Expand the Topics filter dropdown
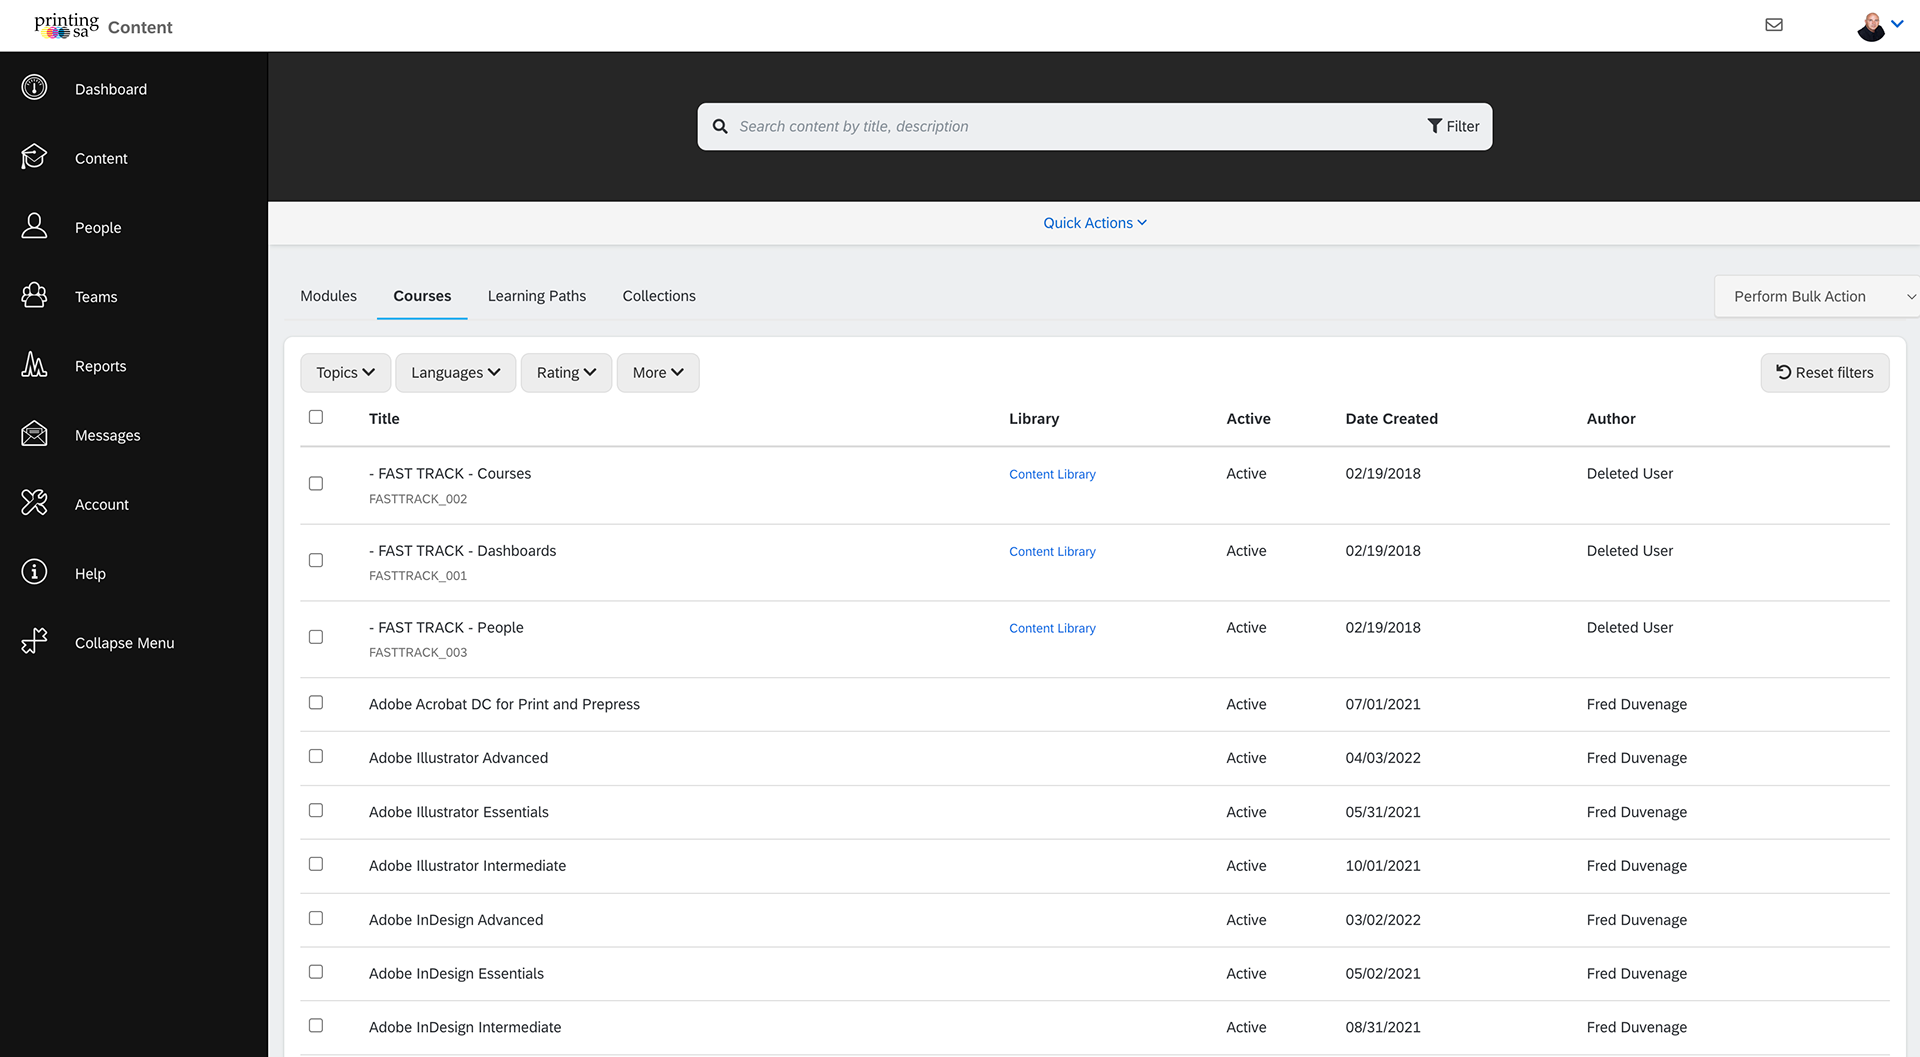The width and height of the screenshot is (1920, 1057). (345, 373)
